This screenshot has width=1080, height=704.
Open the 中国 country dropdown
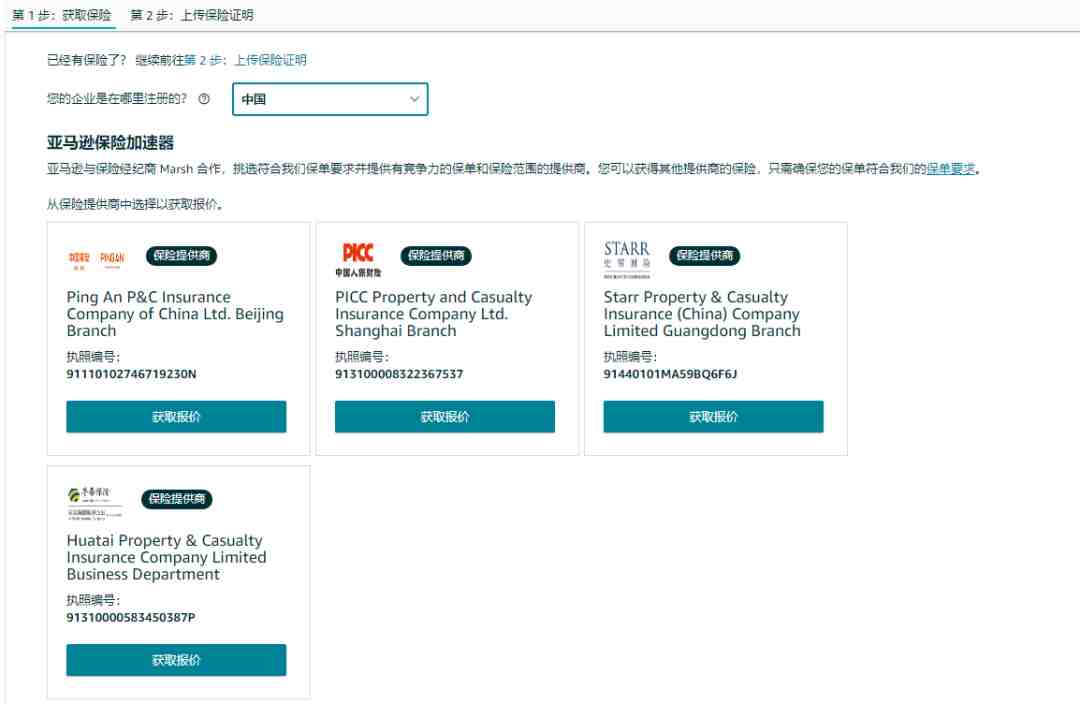tap(330, 99)
